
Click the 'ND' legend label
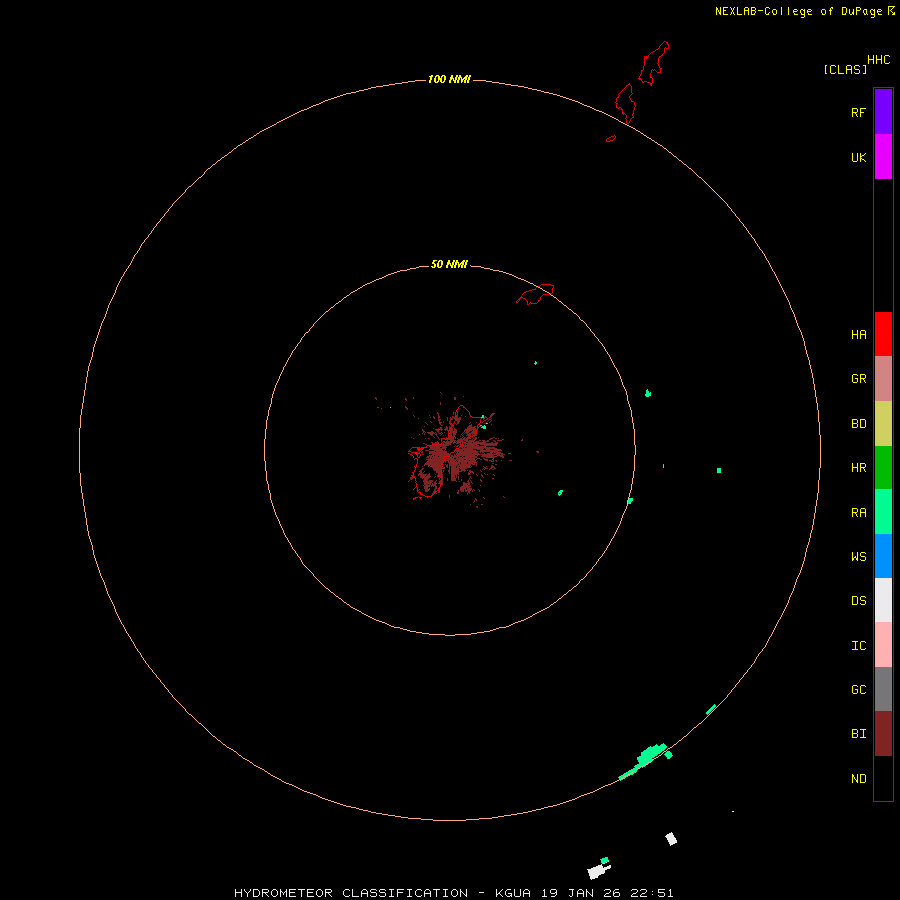point(858,779)
